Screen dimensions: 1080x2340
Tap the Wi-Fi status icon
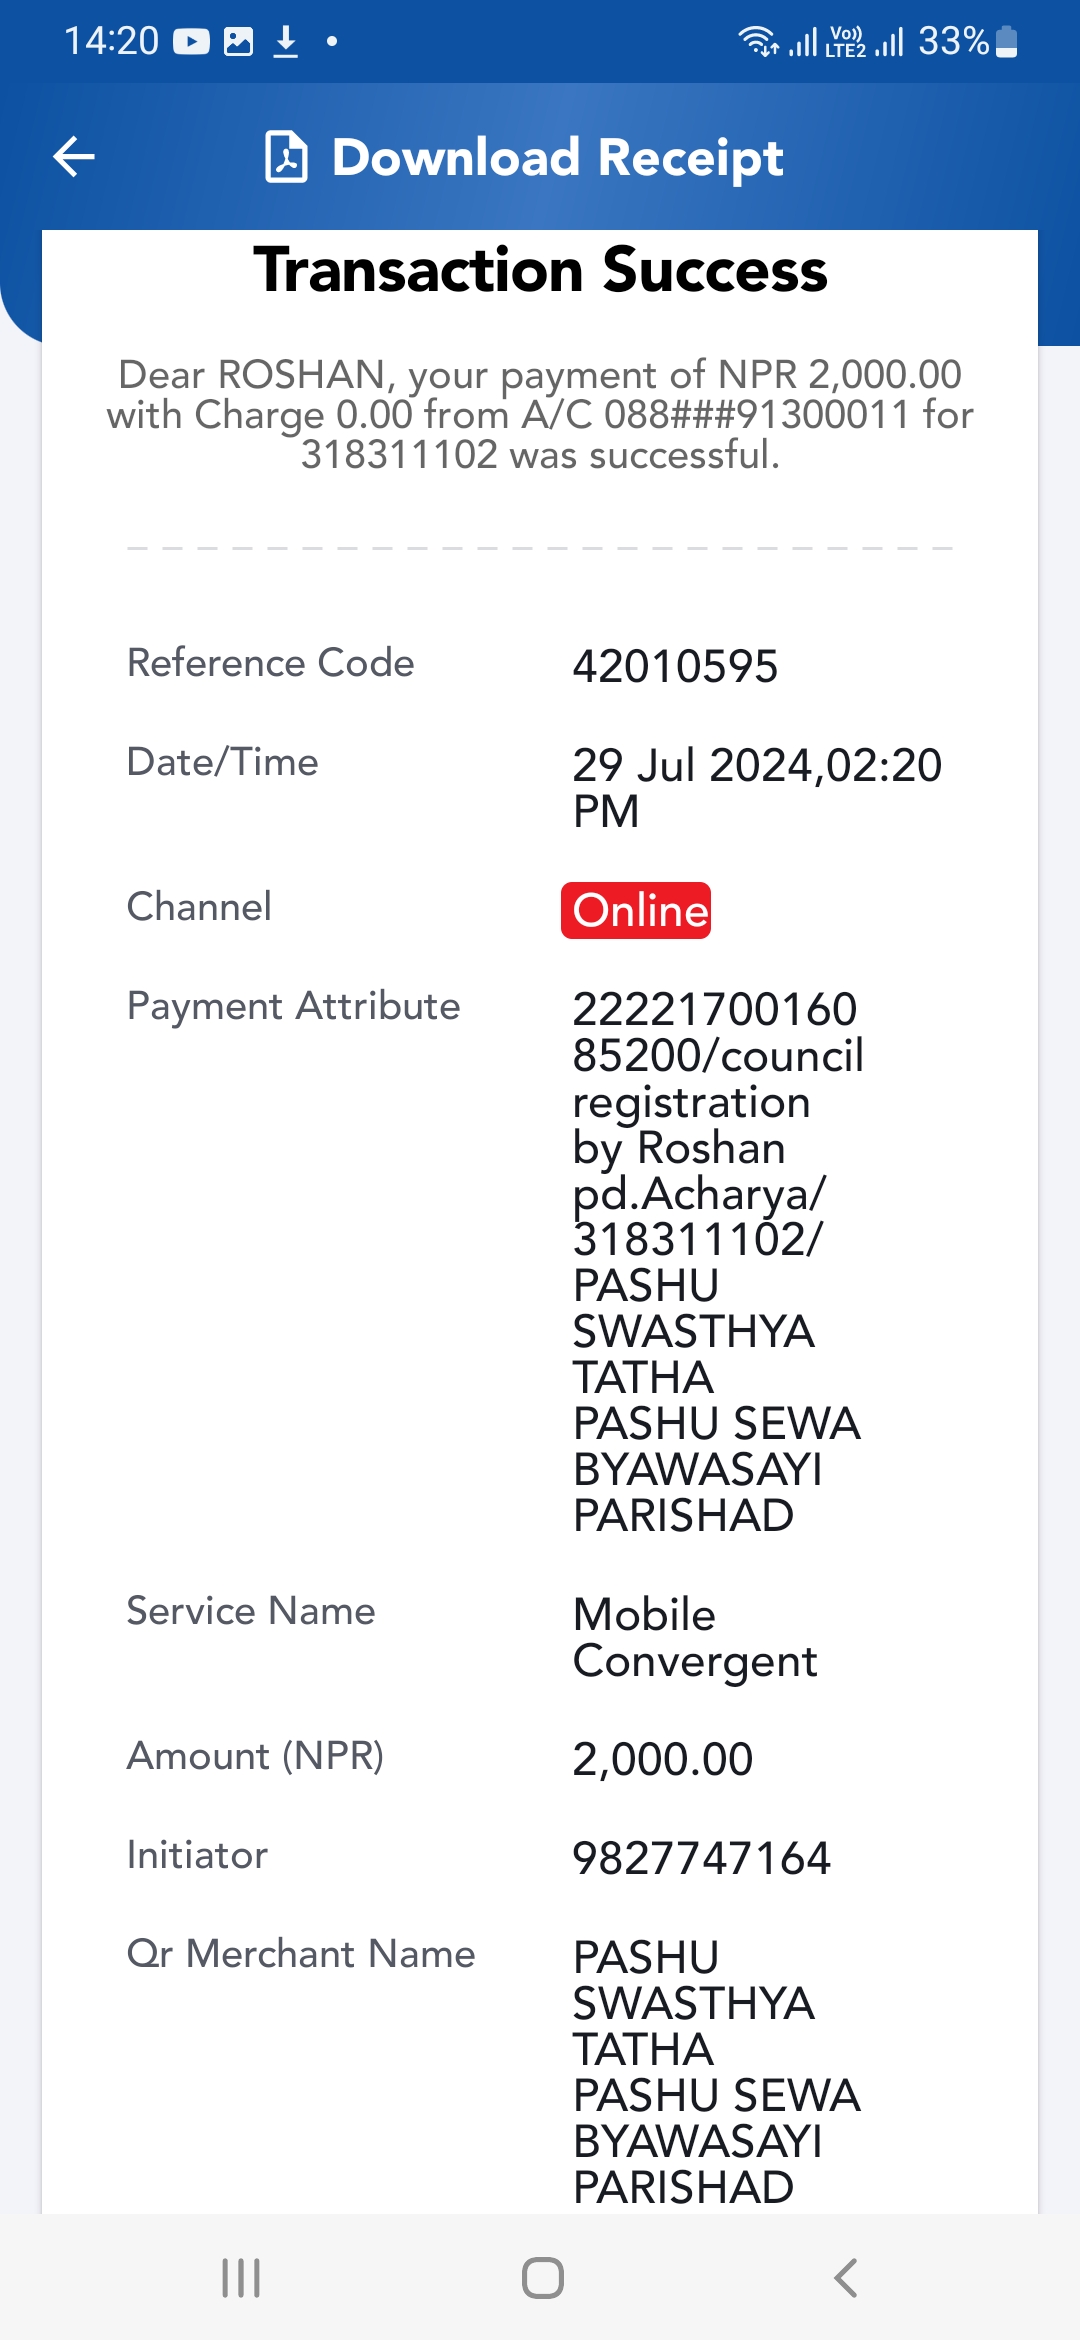(x=758, y=42)
